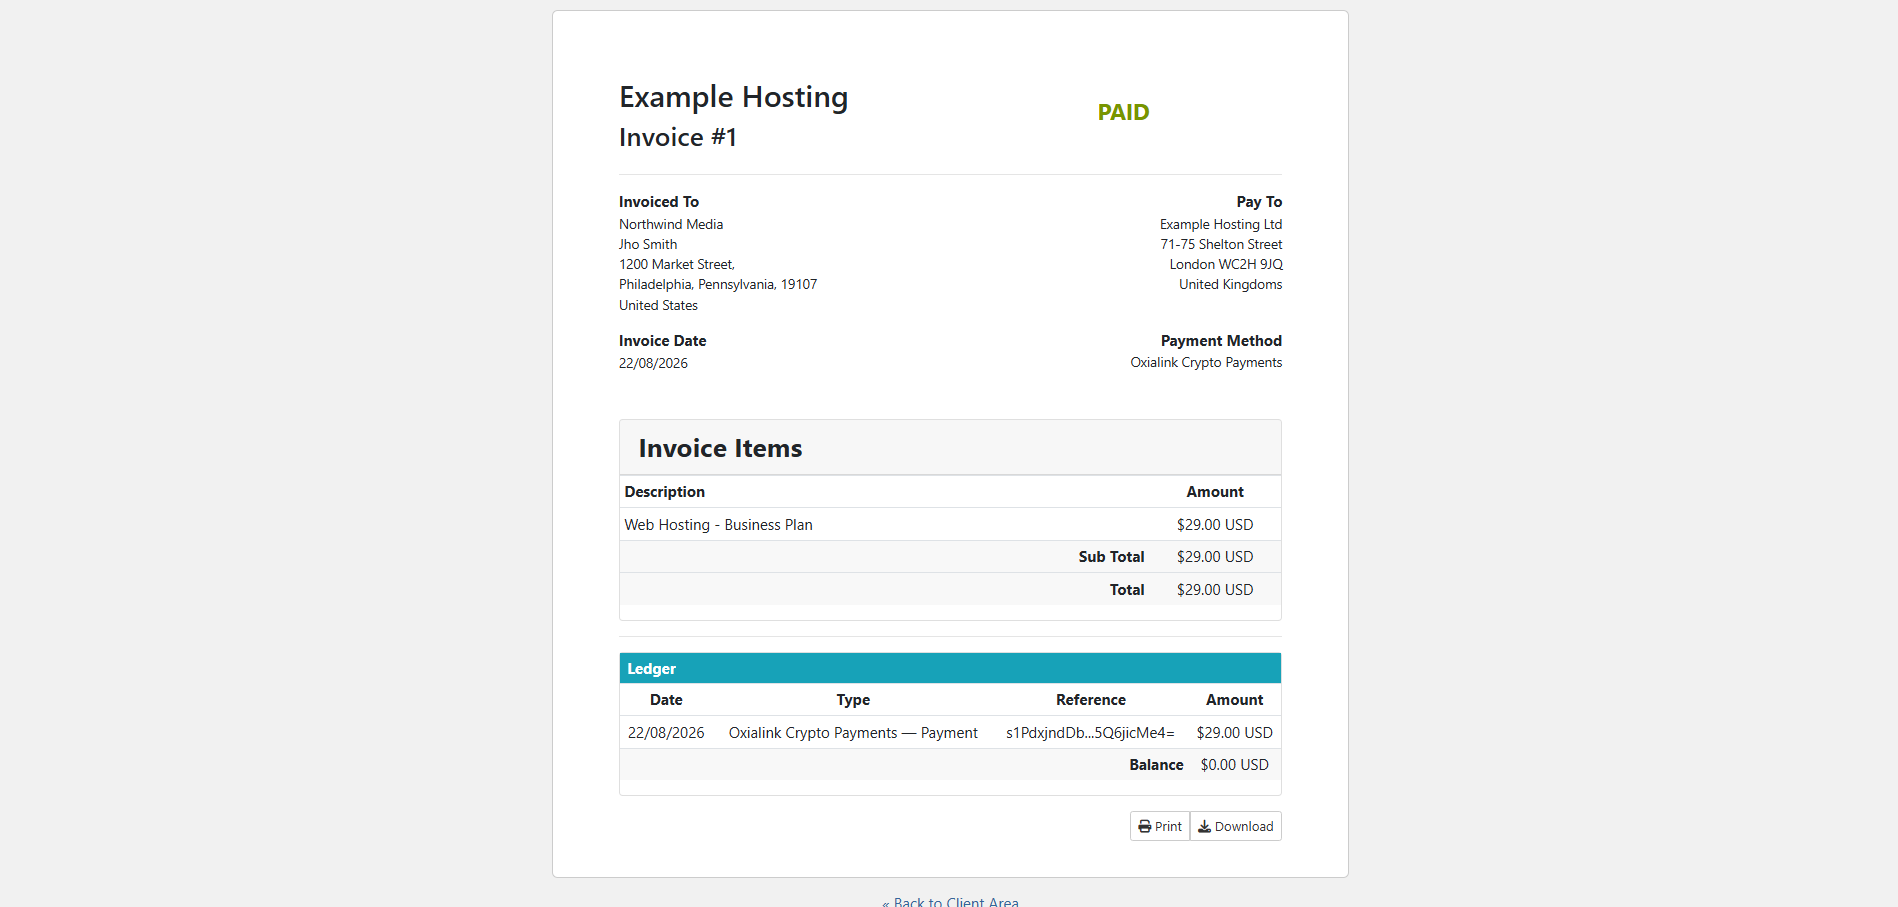Click the Pay To label

pyautogui.click(x=1259, y=201)
